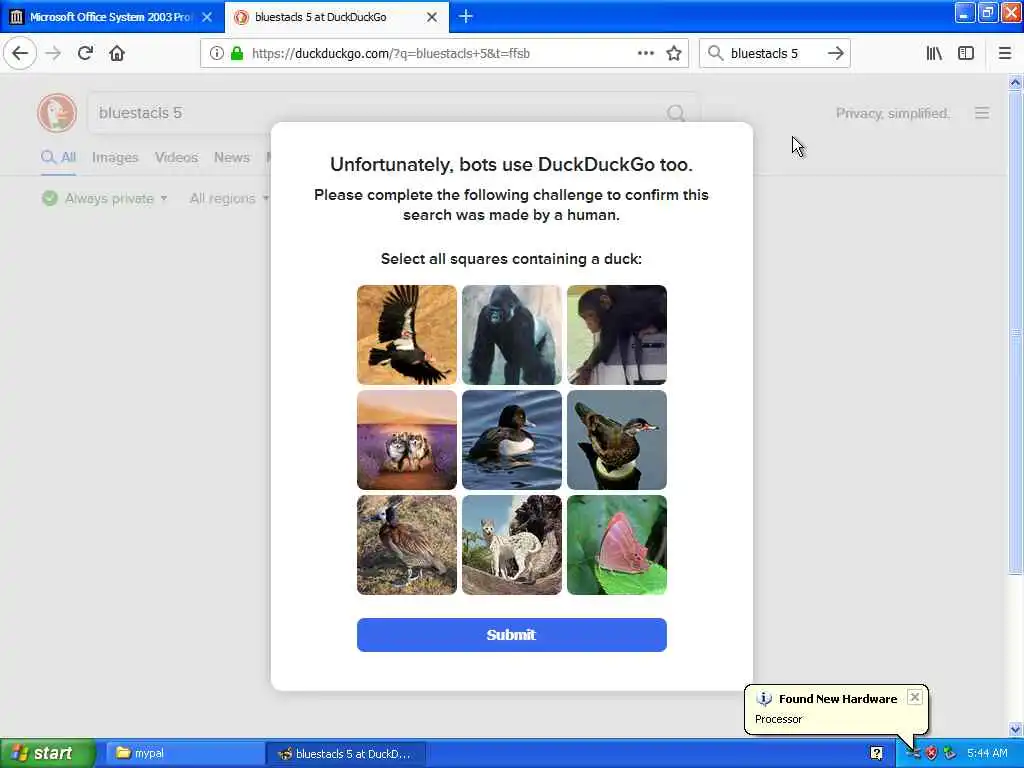This screenshot has height=768, width=1024.
Task: Click the scrollbar up arrow
Action: 1015,82
